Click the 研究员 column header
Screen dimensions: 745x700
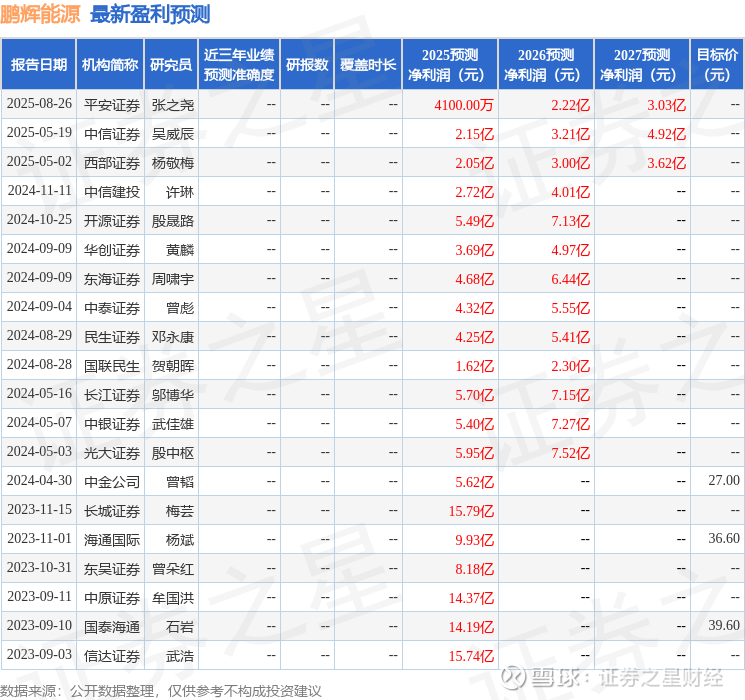pos(171,65)
